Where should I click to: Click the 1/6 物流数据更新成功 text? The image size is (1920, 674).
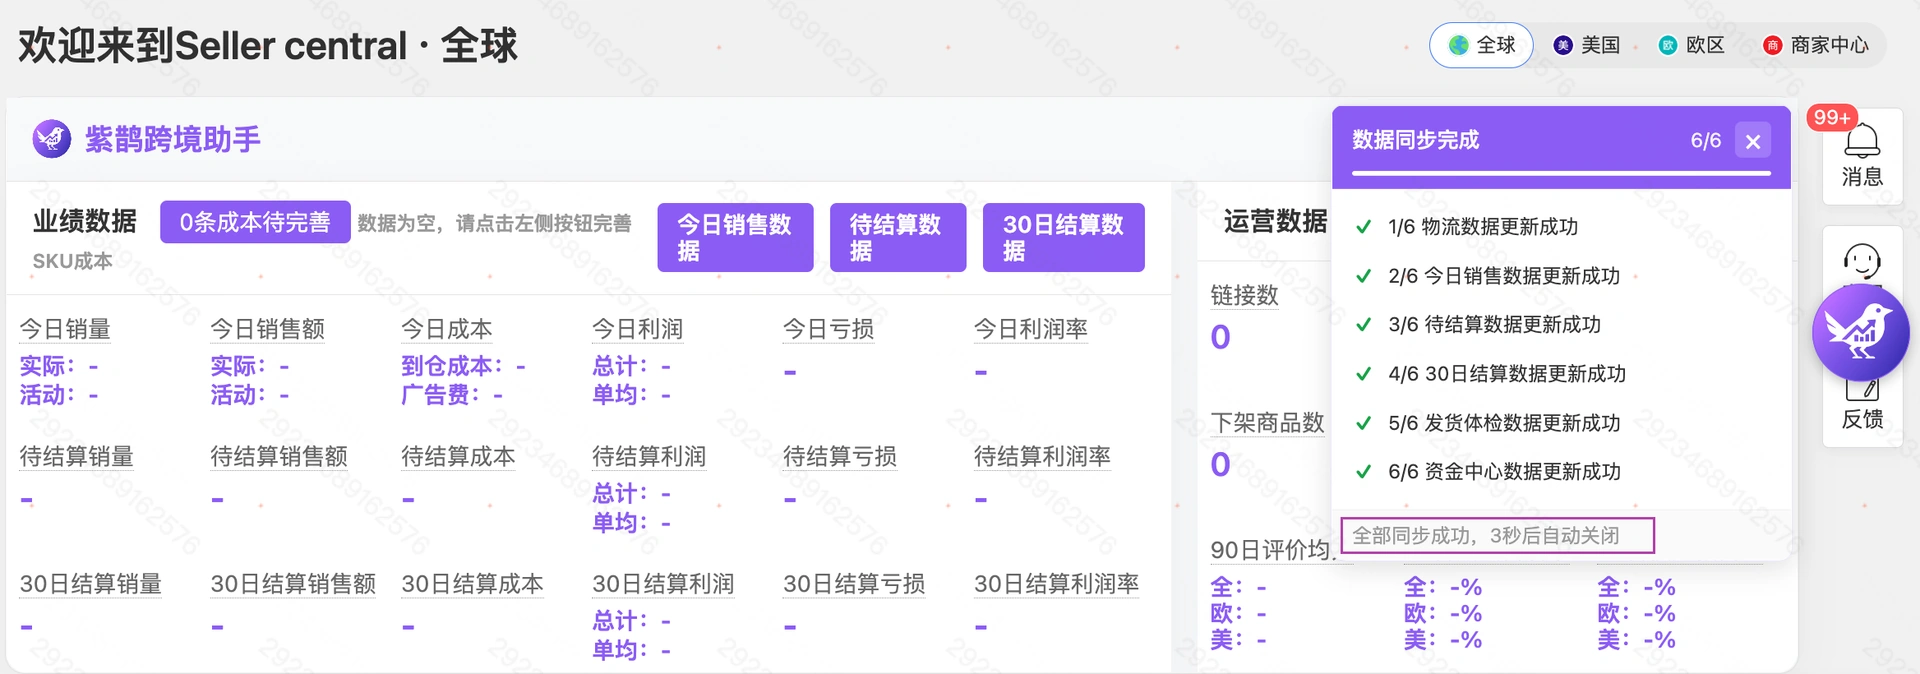tap(1483, 227)
